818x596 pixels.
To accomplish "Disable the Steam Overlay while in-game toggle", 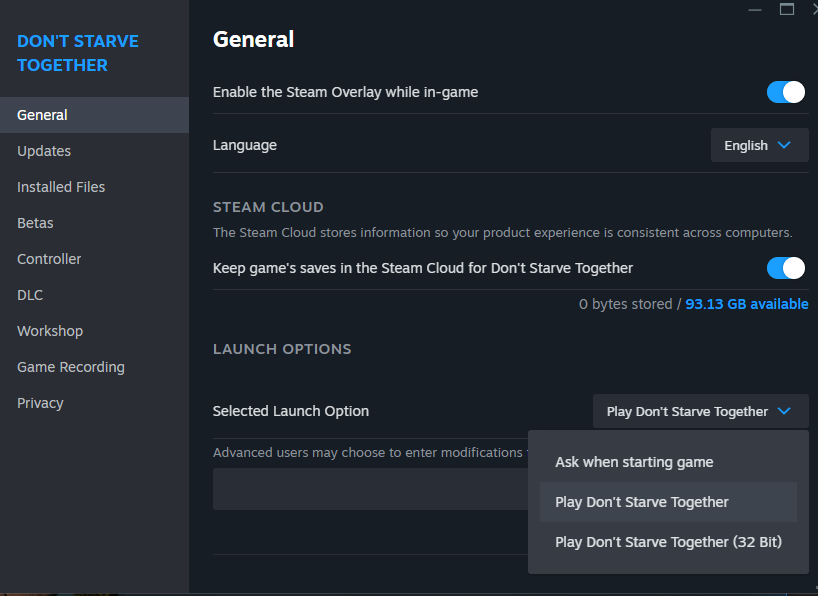I will [785, 92].
